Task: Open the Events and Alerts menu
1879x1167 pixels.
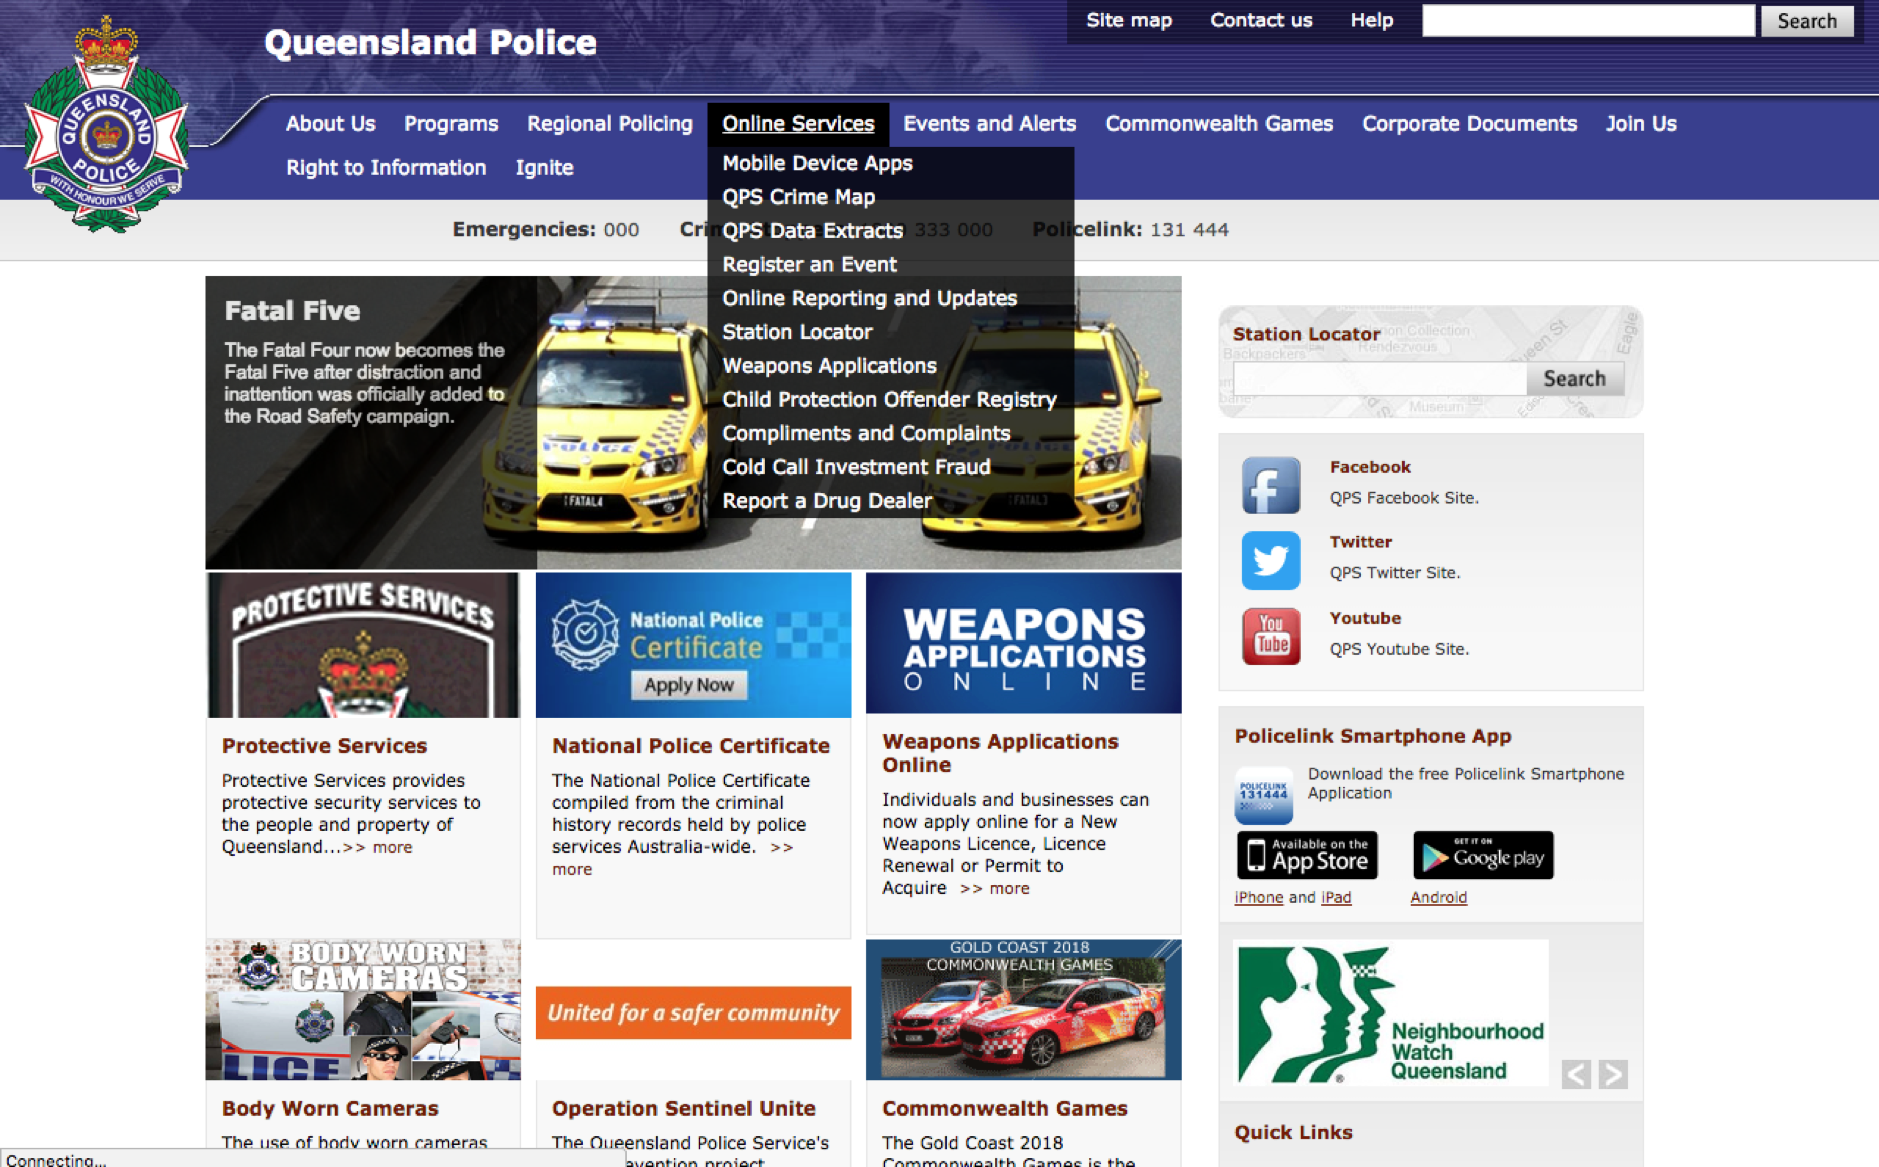Action: (990, 124)
